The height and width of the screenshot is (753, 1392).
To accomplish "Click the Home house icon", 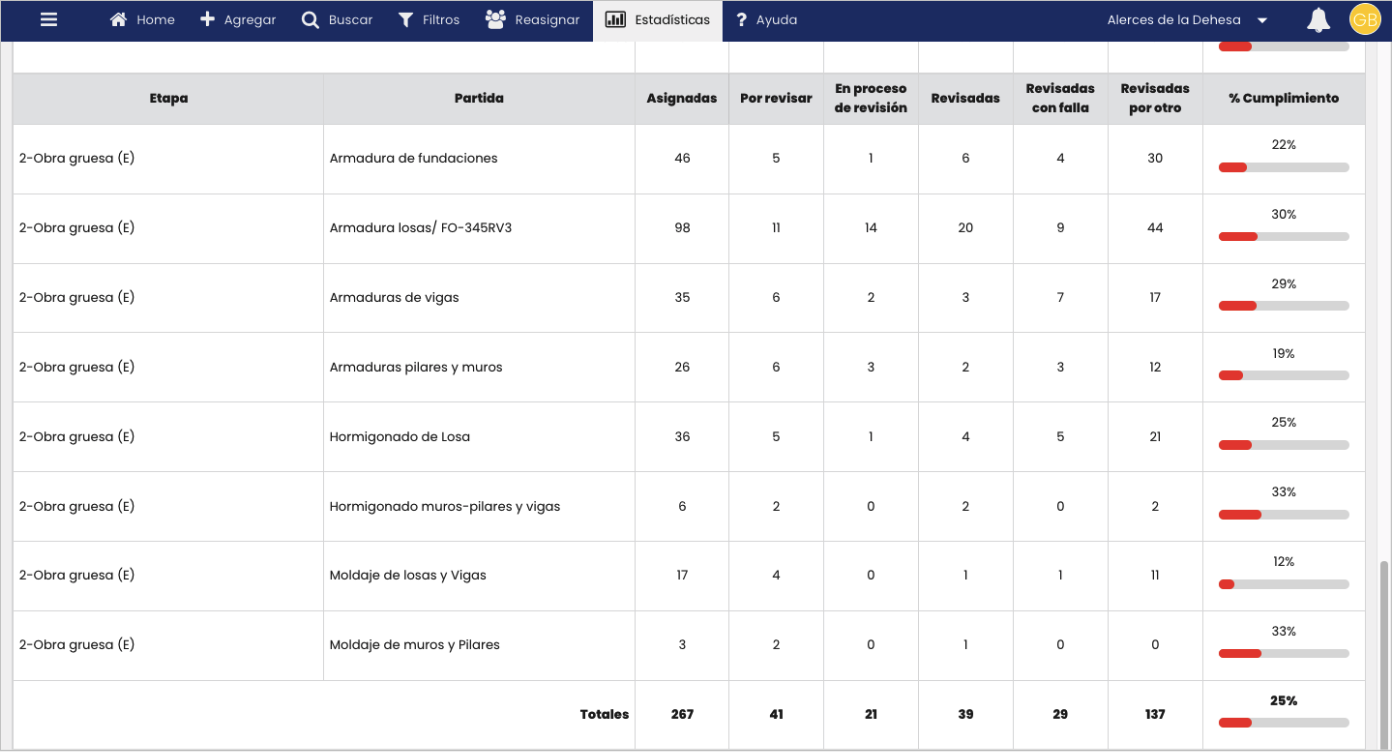I will (118, 20).
